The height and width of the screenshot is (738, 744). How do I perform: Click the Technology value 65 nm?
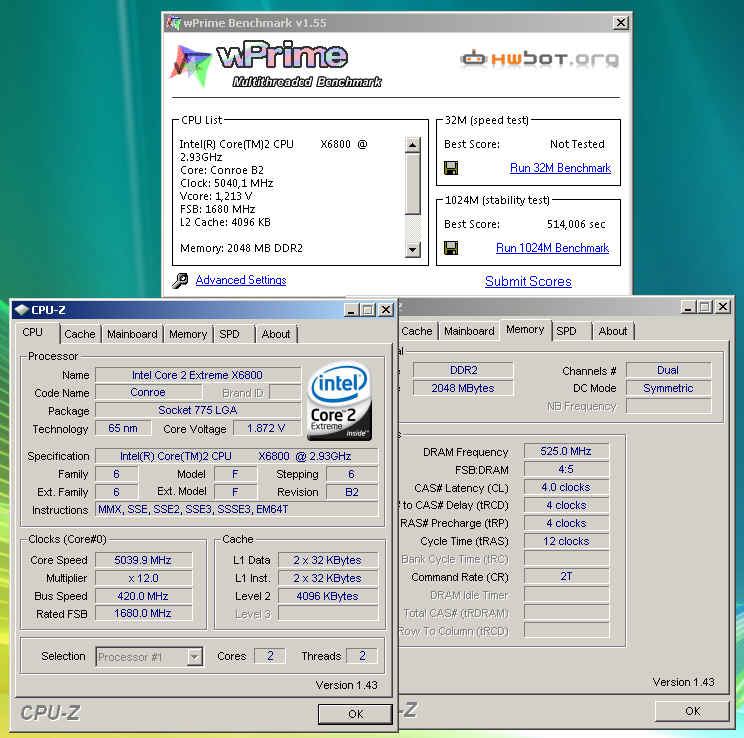coord(123,428)
